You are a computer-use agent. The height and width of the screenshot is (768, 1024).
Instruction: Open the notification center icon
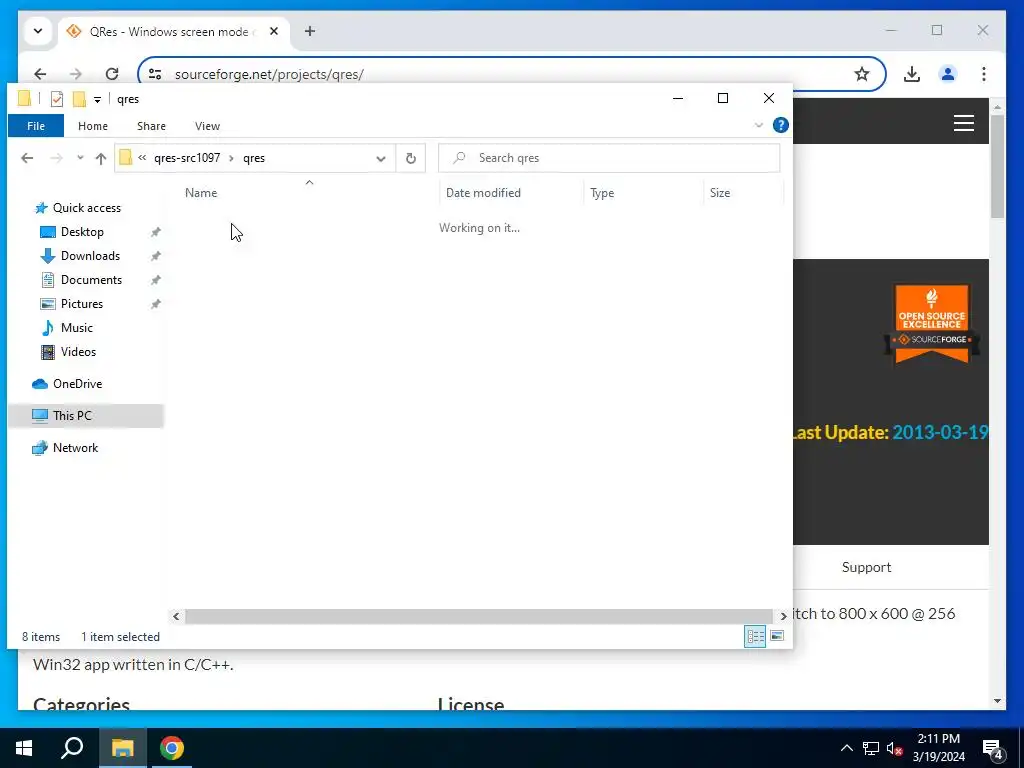(x=993, y=750)
